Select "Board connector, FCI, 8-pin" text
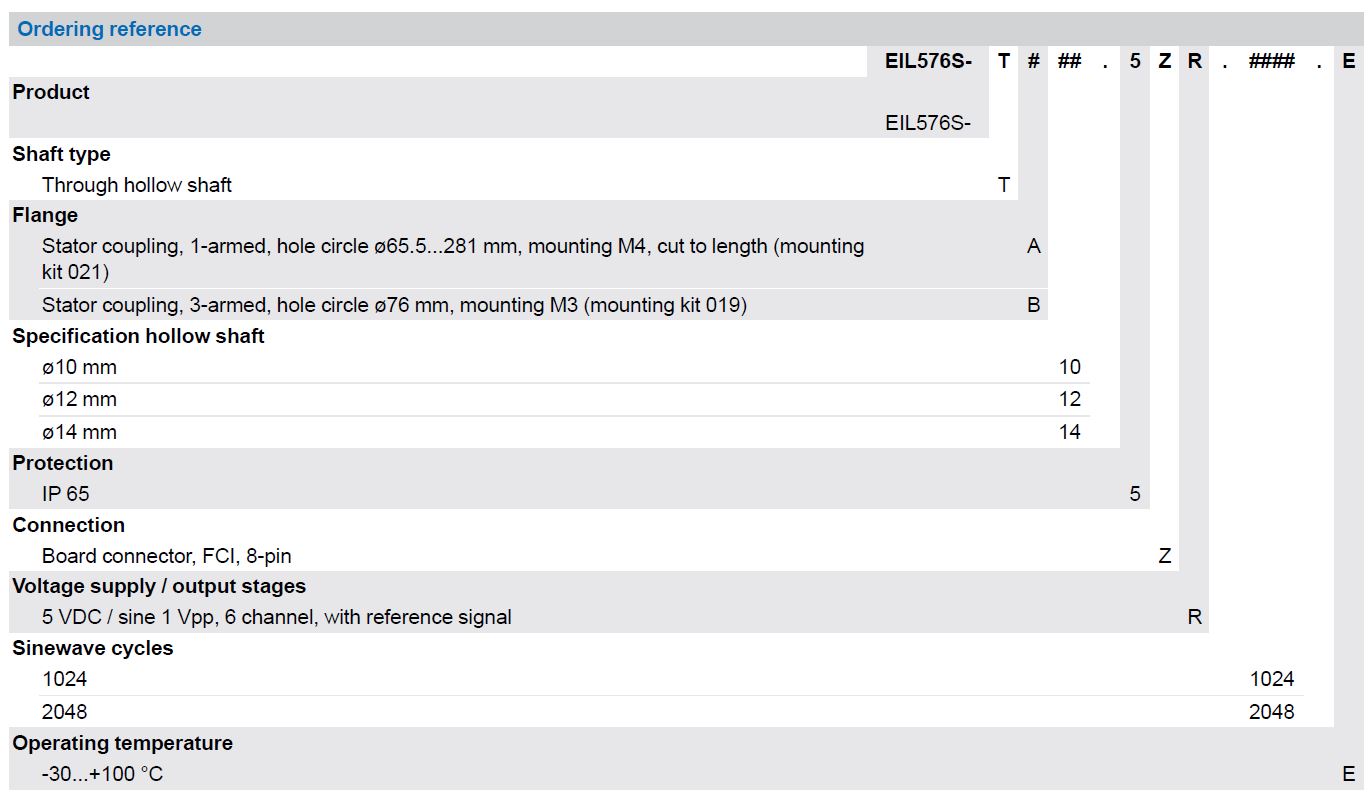Image resolution: width=1372 pixels, height=798 pixels. point(167,556)
